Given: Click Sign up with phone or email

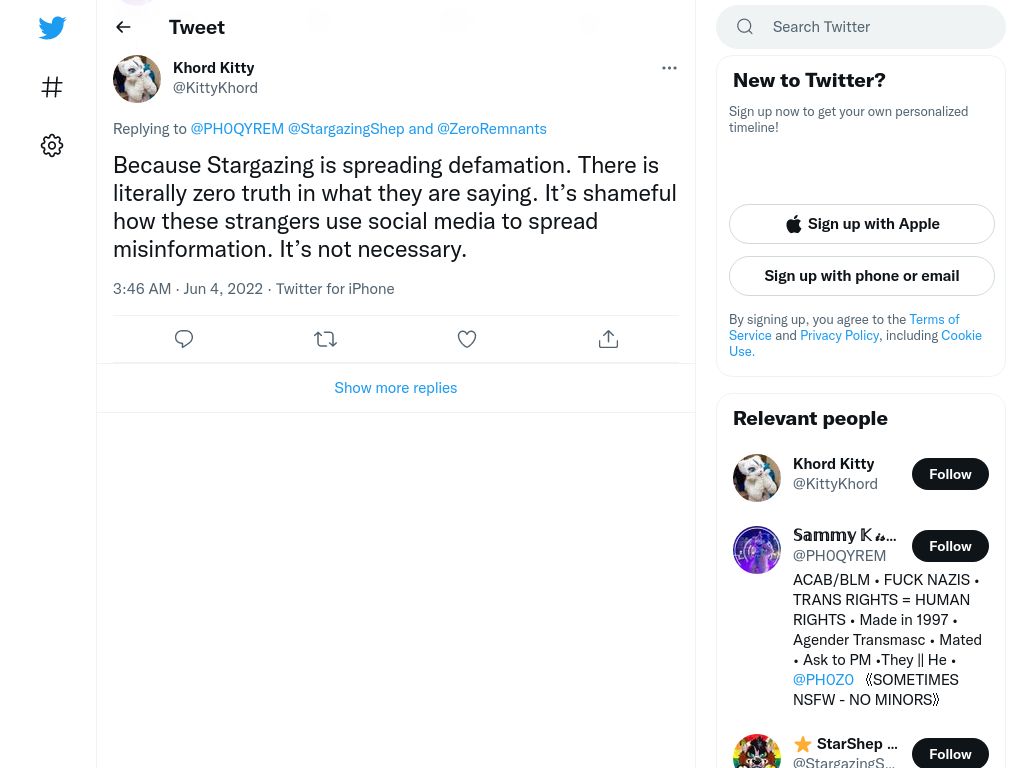Looking at the screenshot, I should click(861, 276).
